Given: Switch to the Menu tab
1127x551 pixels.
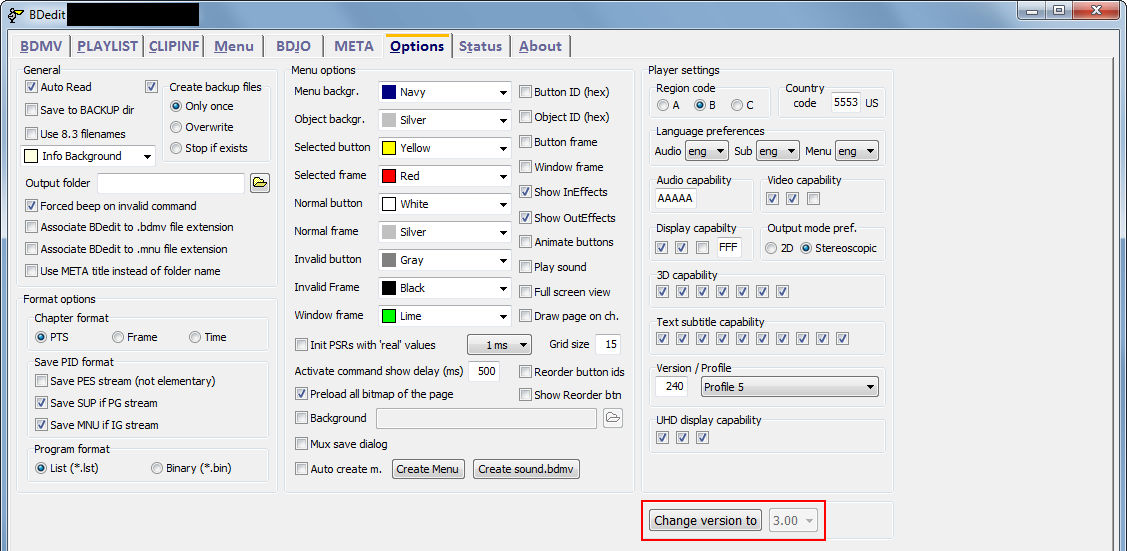Looking at the screenshot, I should (234, 46).
